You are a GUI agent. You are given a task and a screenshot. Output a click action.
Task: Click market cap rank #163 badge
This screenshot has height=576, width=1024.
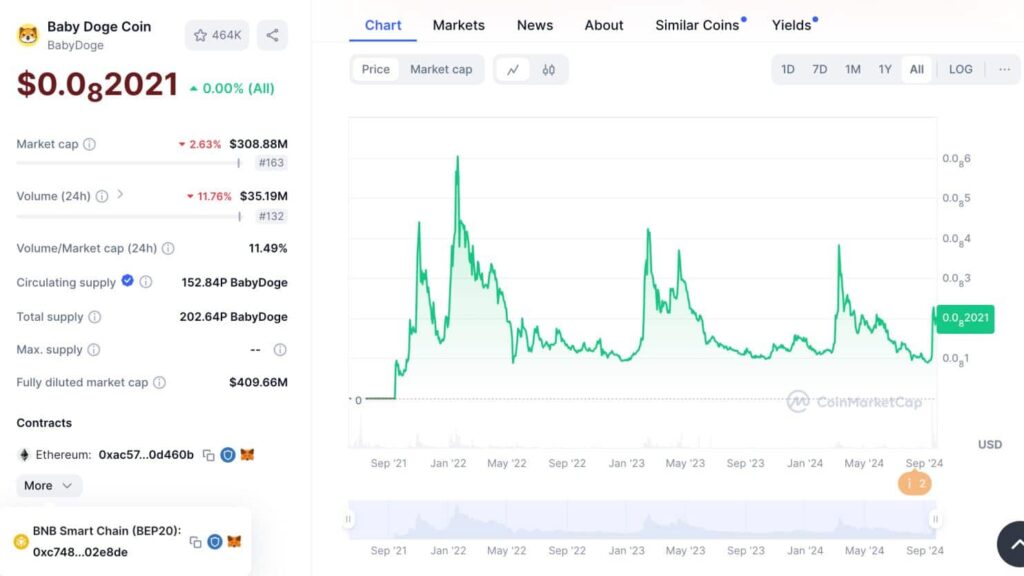tap(271, 163)
